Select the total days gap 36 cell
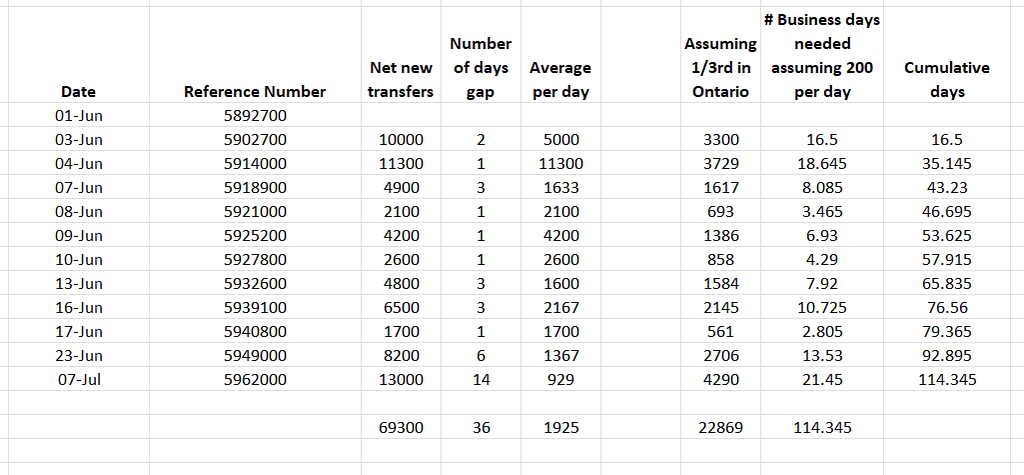 click(x=481, y=427)
